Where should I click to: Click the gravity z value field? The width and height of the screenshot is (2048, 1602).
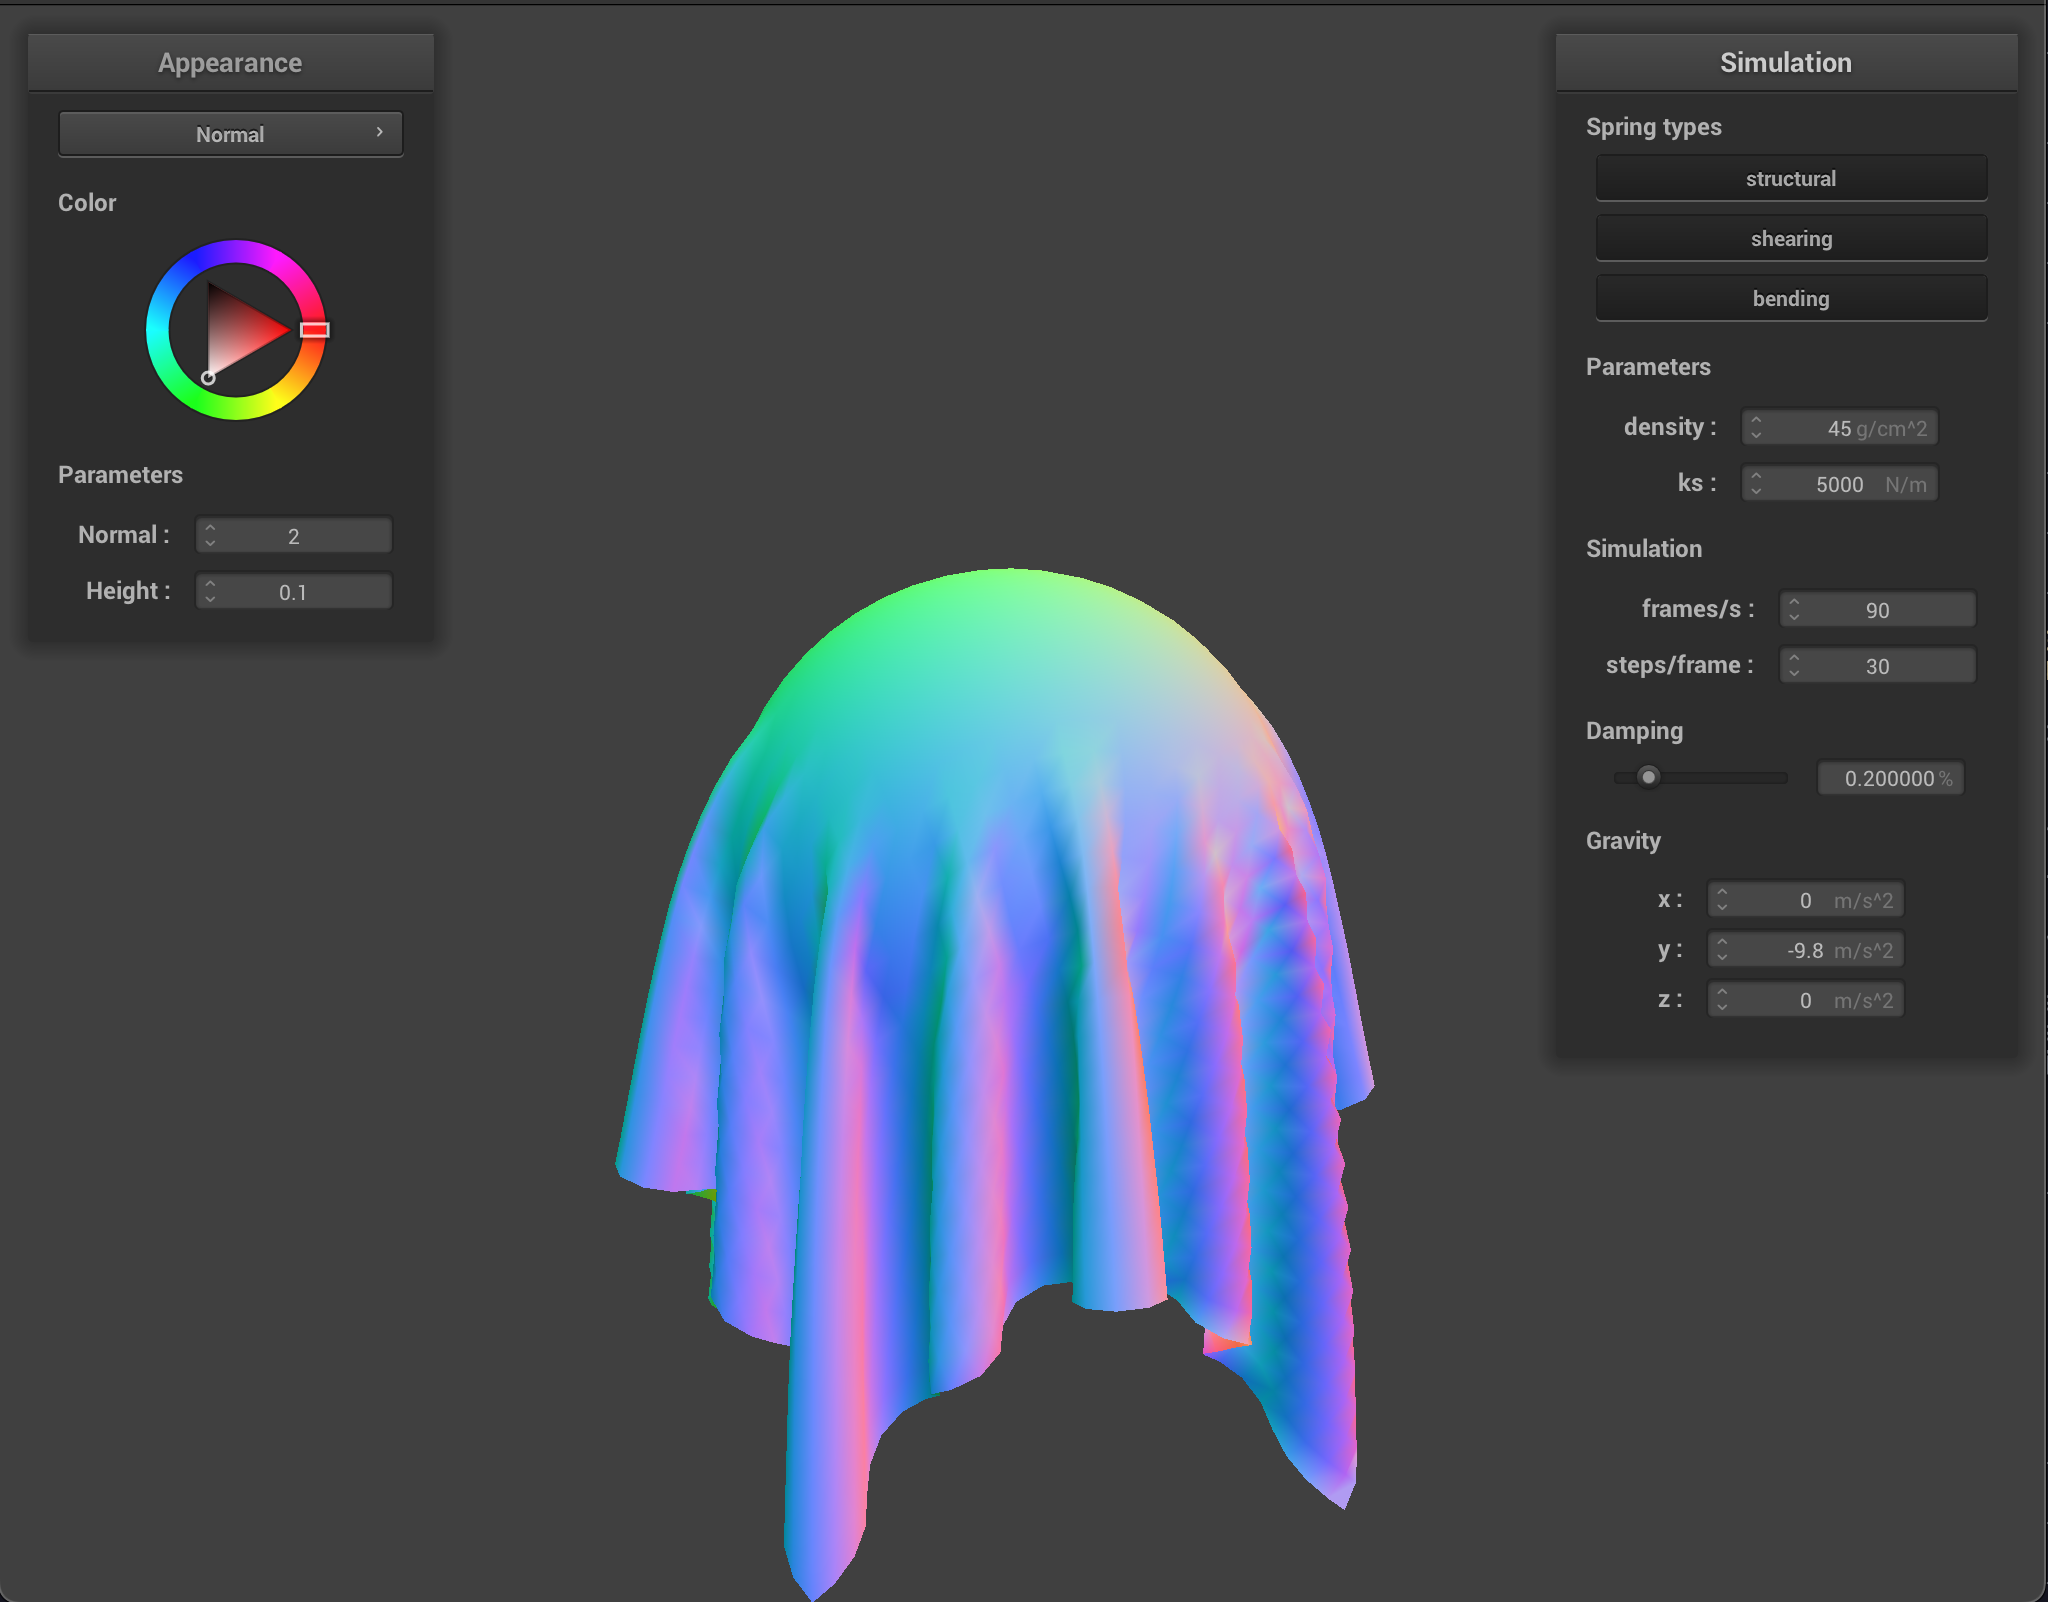(x=1805, y=1000)
